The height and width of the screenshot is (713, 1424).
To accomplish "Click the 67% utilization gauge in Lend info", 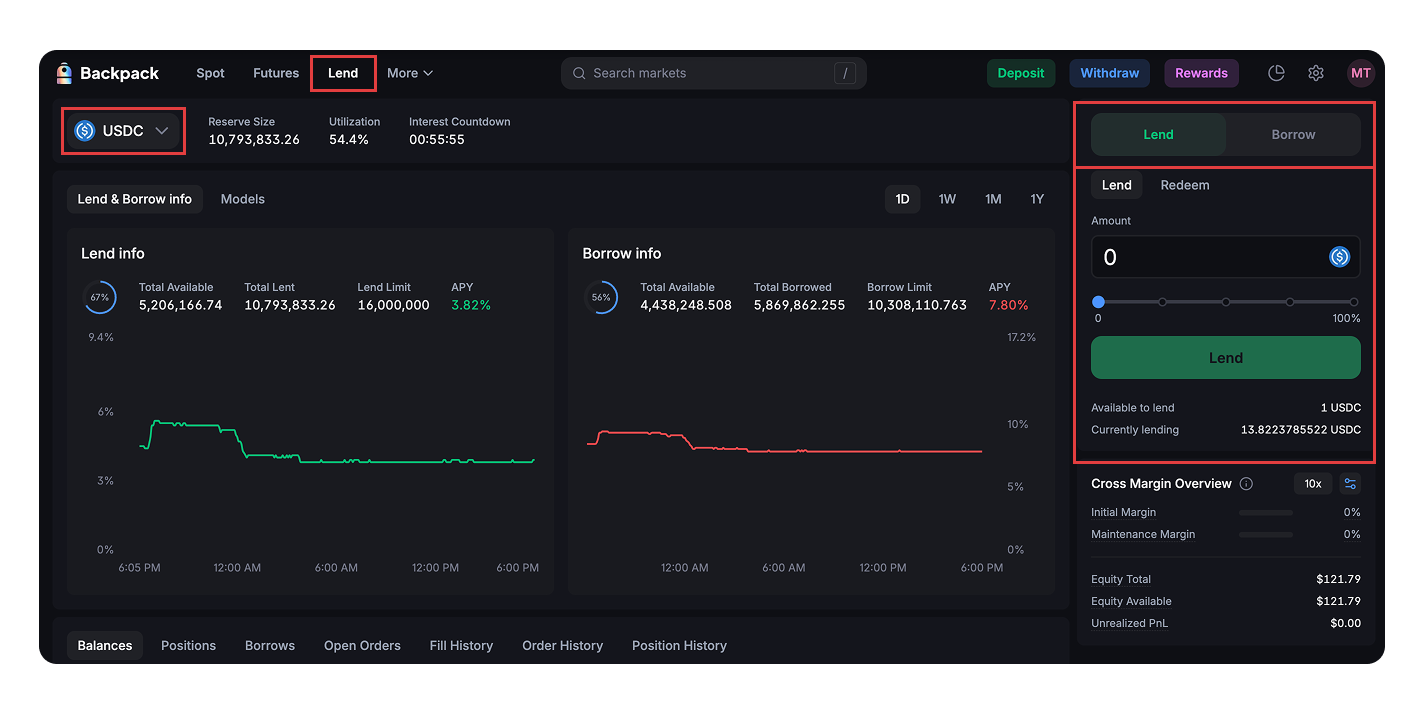I will (100, 297).
